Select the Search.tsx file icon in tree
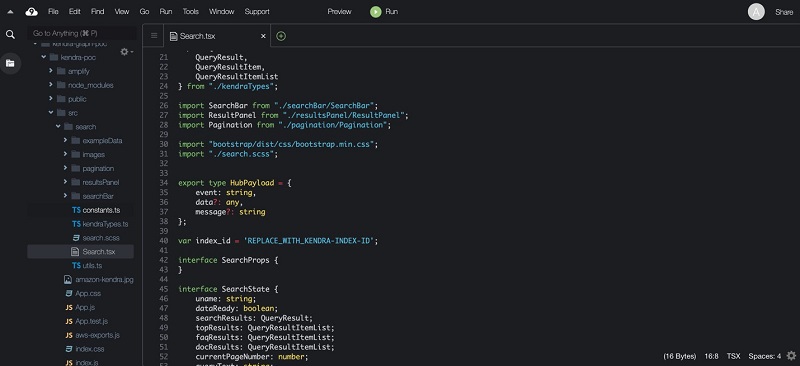 [x=75, y=251]
